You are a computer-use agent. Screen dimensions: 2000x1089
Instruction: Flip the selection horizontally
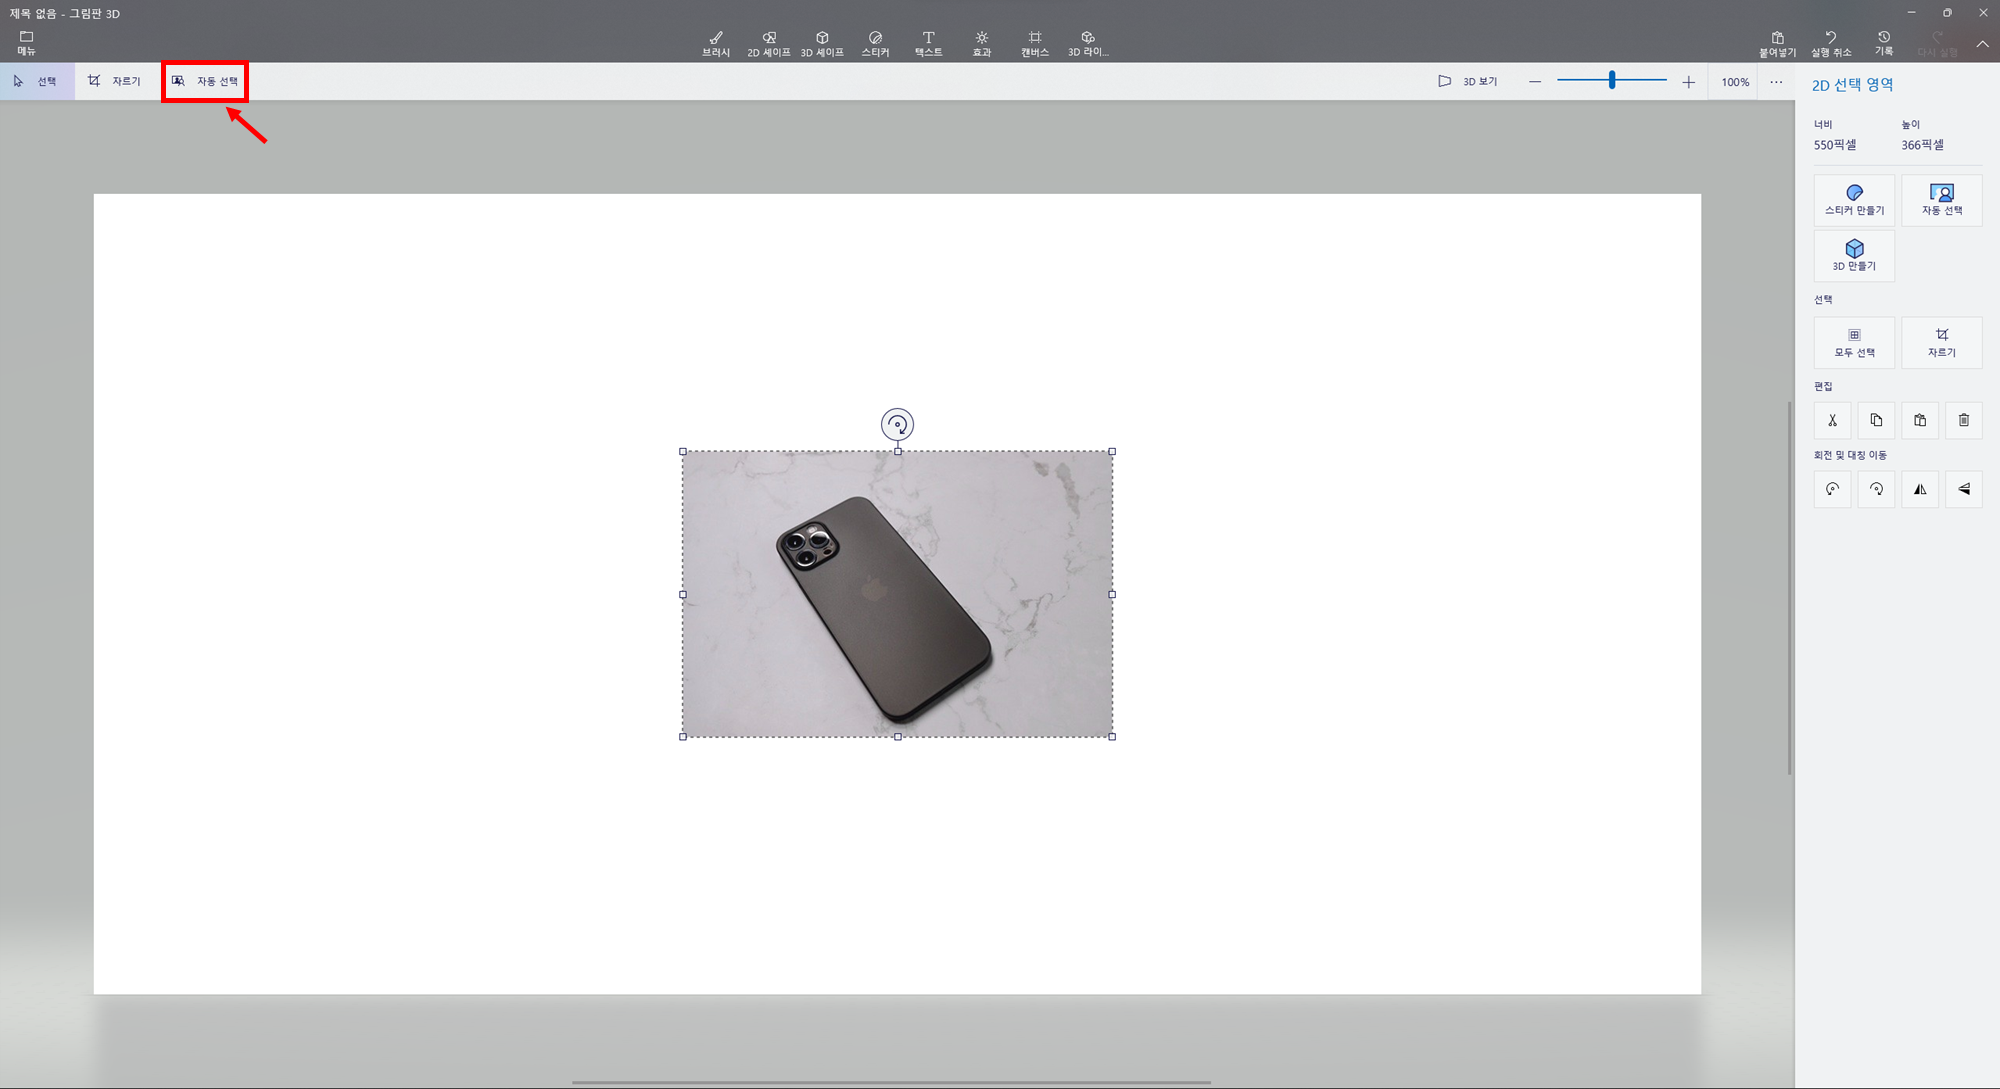[x=1919, y=489]
